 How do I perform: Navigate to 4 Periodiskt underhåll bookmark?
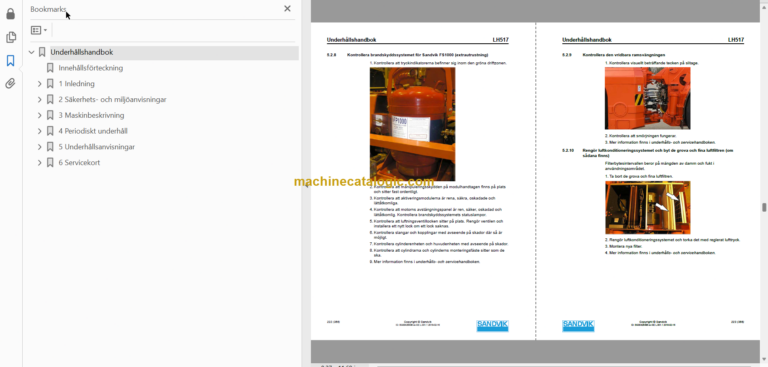(x=93, y=131)
